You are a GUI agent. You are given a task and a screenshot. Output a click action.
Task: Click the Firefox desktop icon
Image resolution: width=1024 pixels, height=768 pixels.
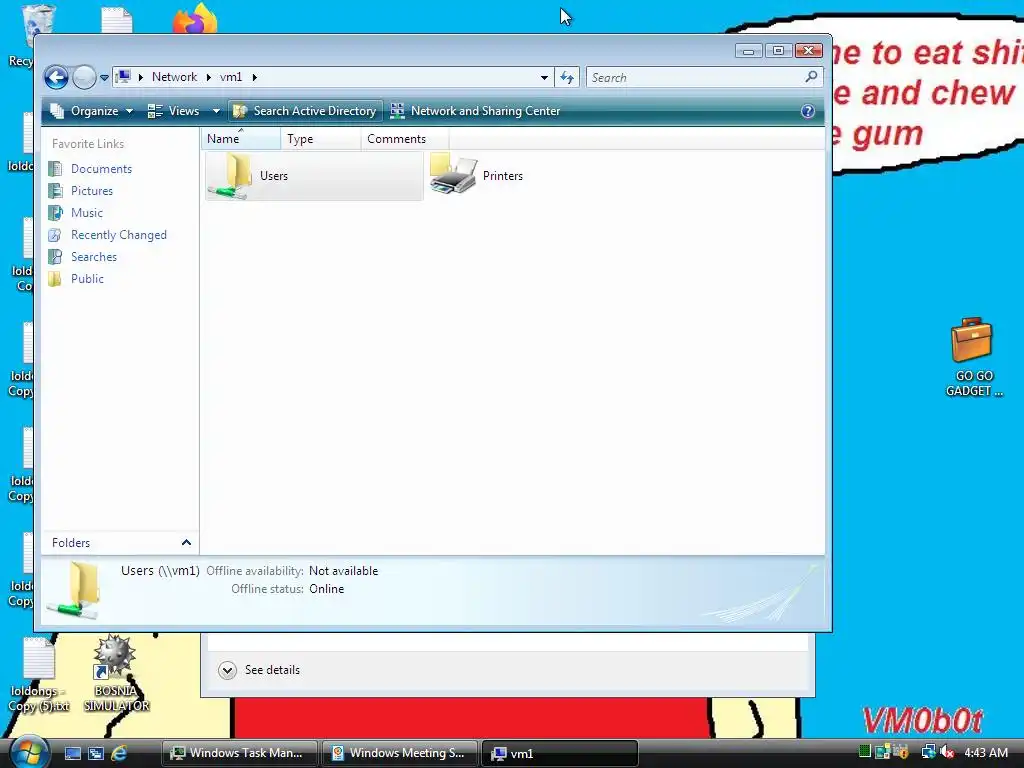[195, 18]
